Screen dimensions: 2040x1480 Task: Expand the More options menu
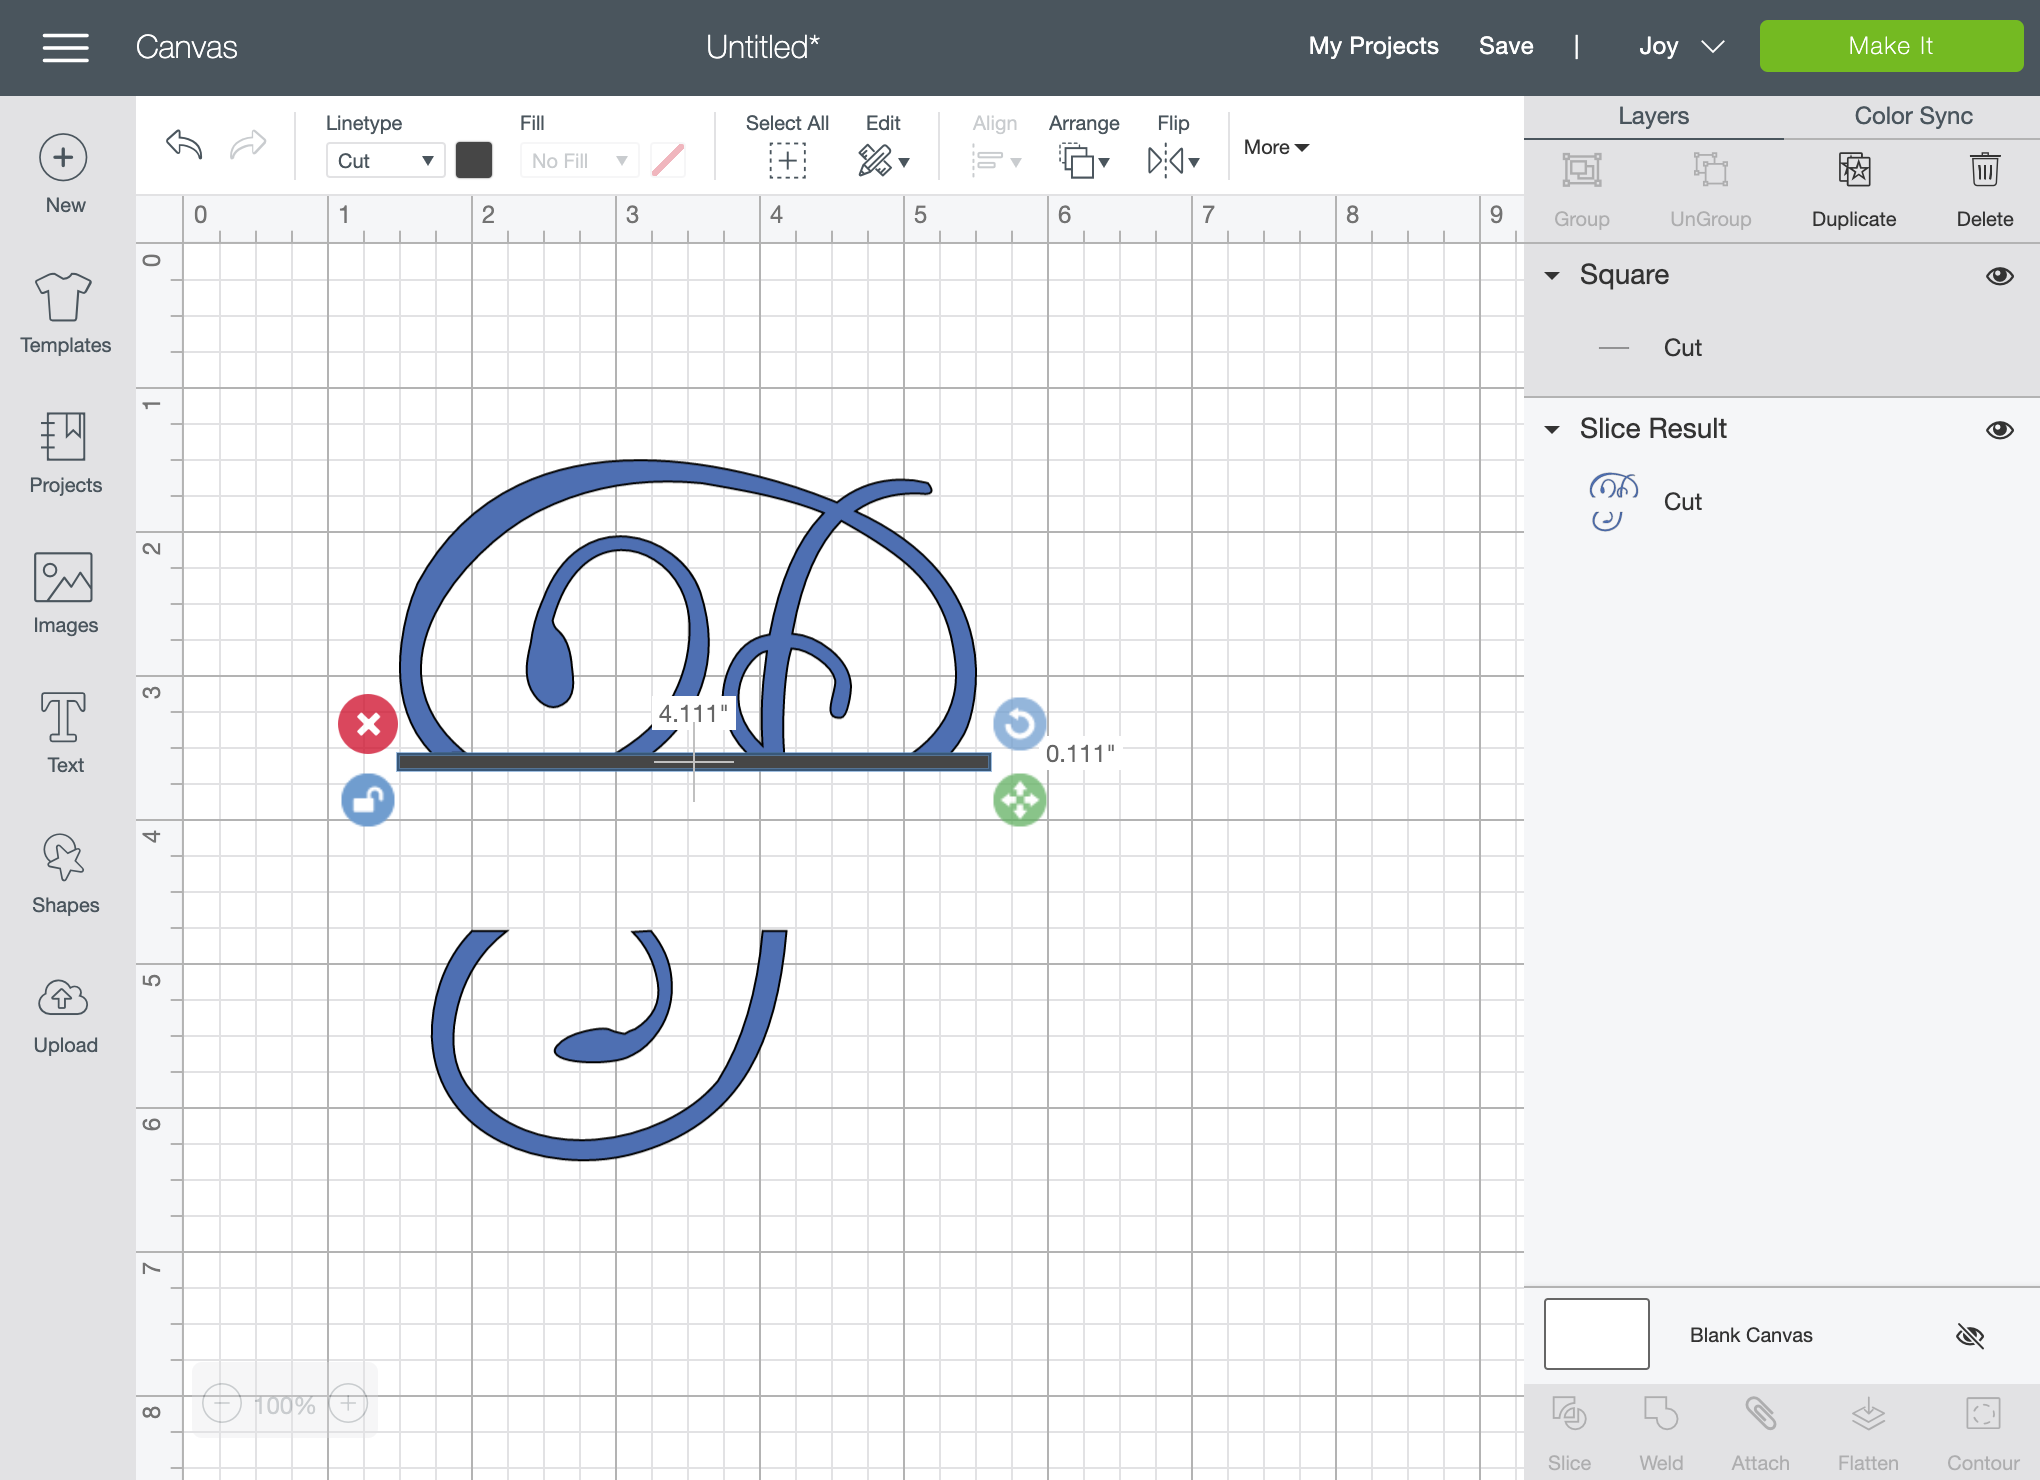point(1276,147)
